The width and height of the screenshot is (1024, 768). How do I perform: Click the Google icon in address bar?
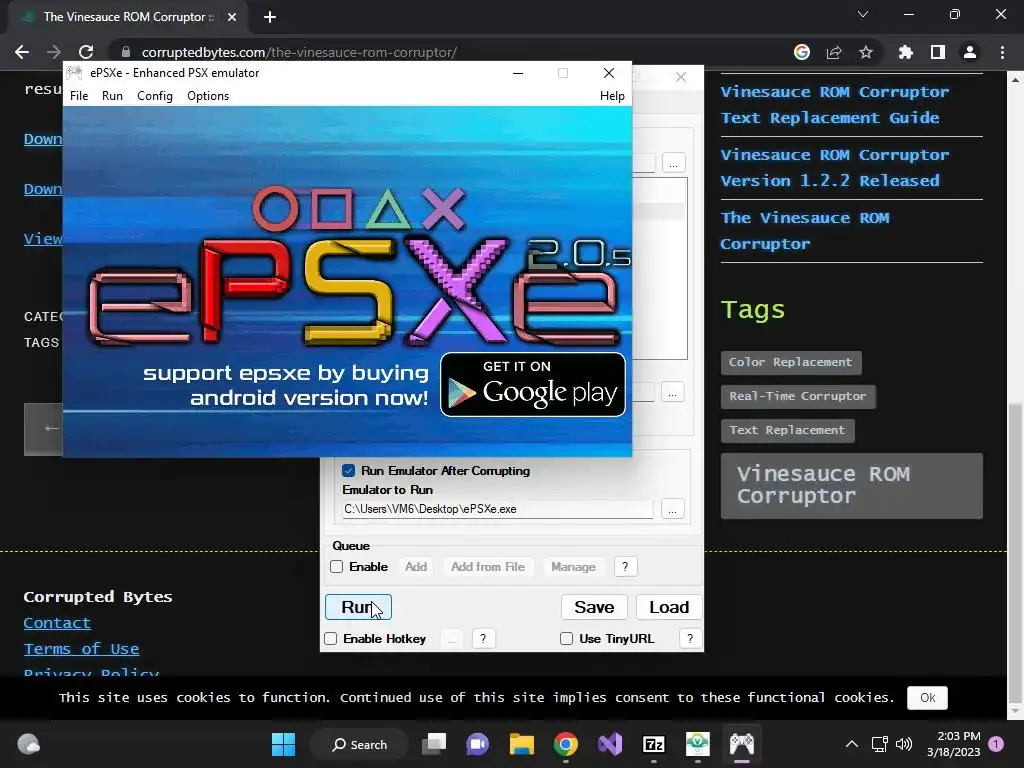pos(802,52)
